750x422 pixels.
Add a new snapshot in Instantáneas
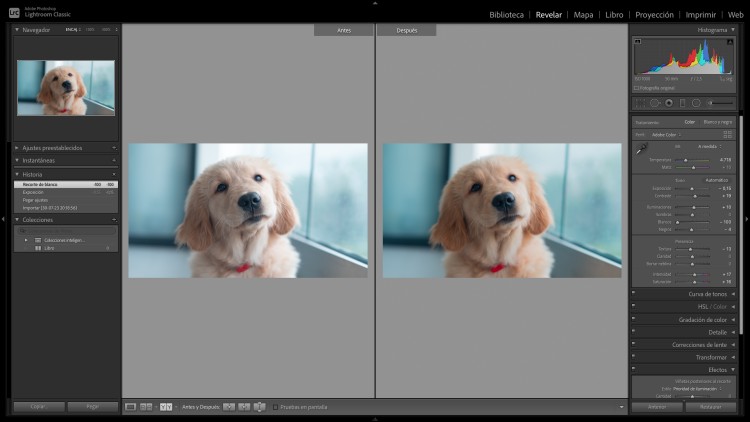coord(114,160)
